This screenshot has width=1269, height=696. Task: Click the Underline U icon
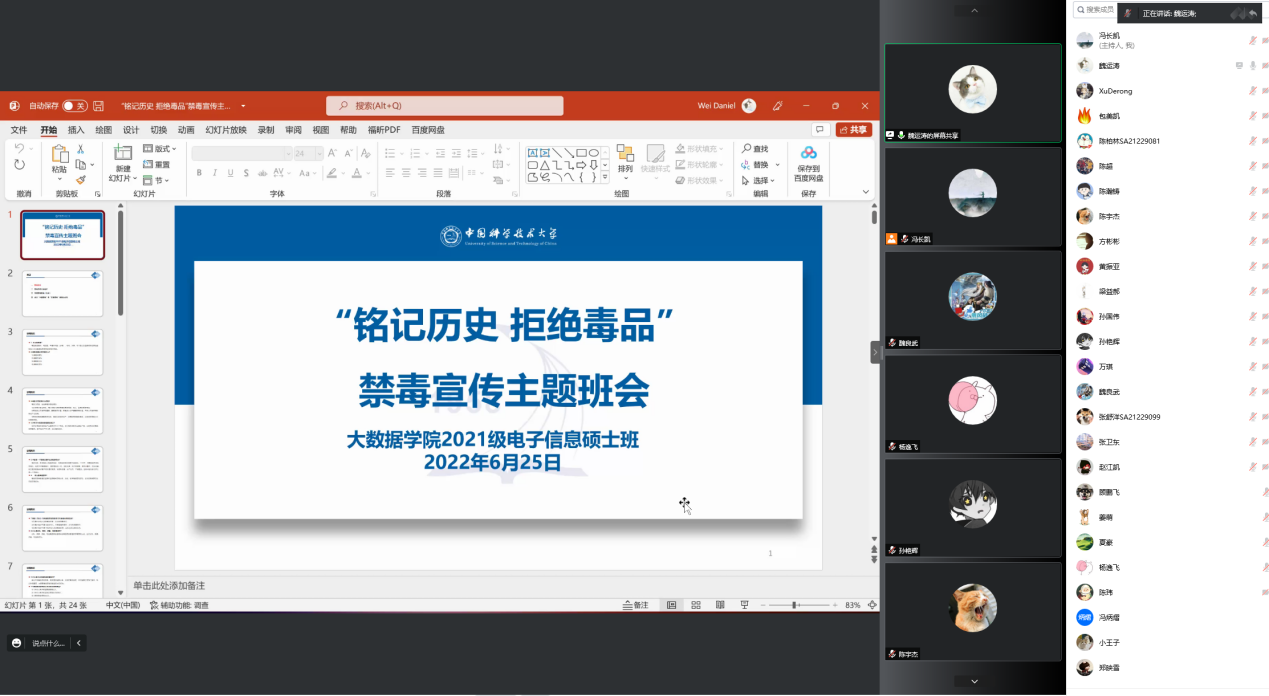[228, 173]
